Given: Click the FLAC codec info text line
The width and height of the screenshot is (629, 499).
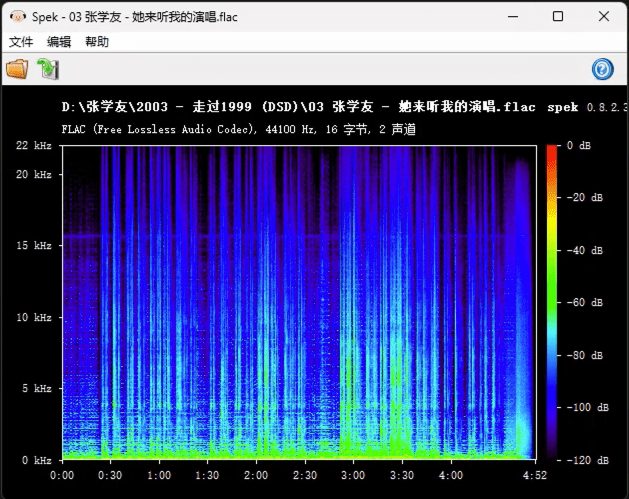Looking at the screenshot, I should pos(239,129).
